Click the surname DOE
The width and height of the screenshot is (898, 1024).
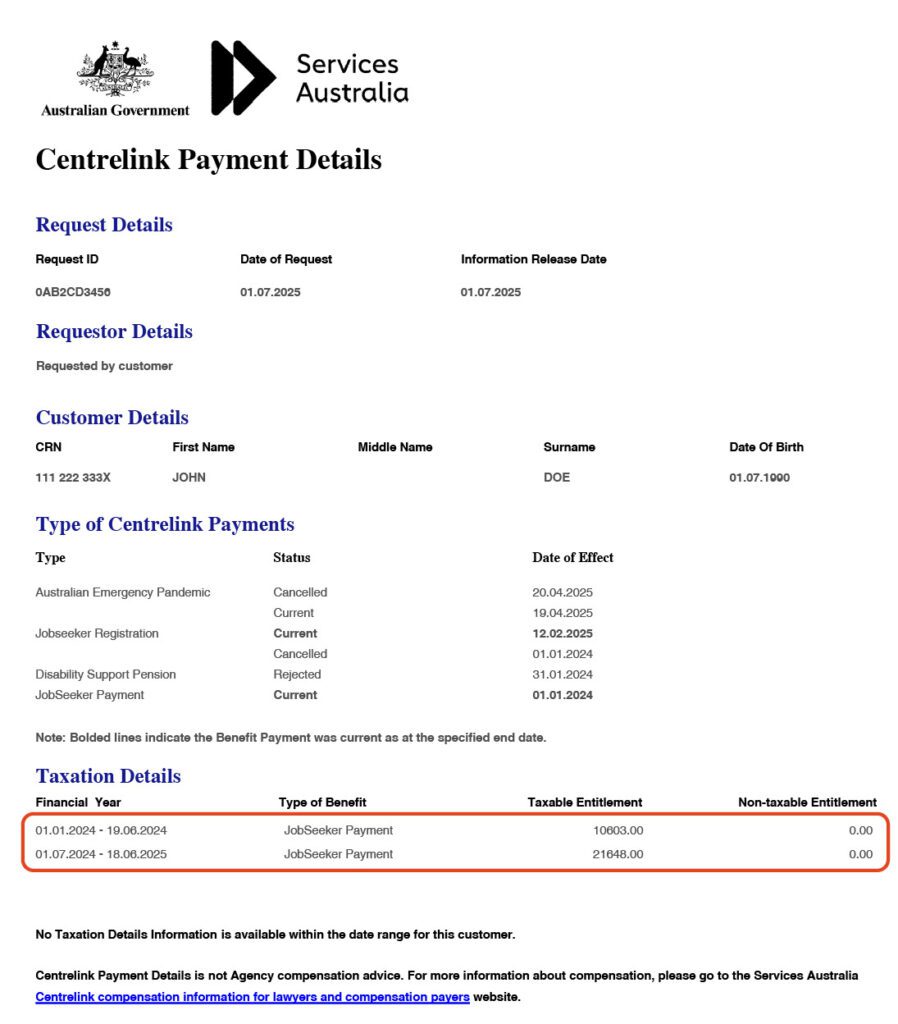click(x=556, y=477)
